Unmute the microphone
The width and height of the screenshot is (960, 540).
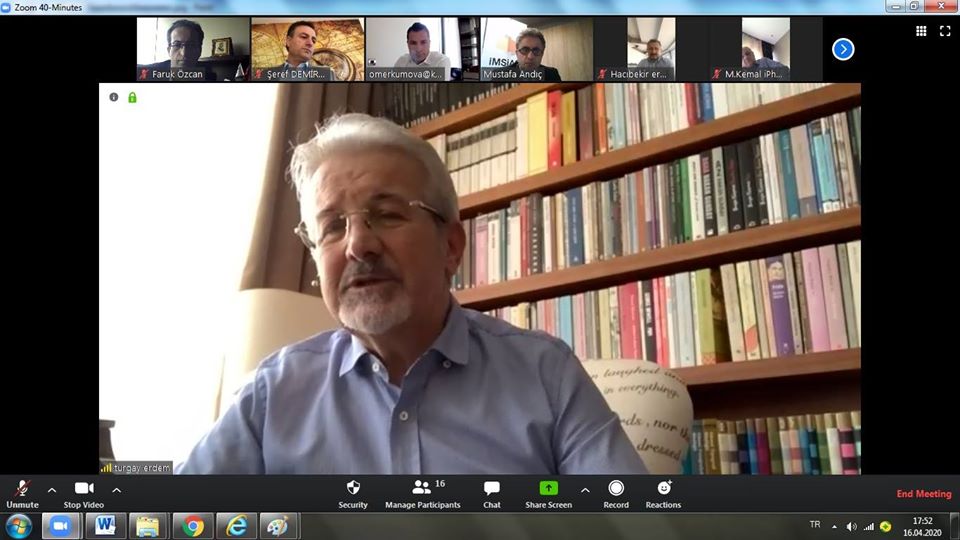[22, 492]
